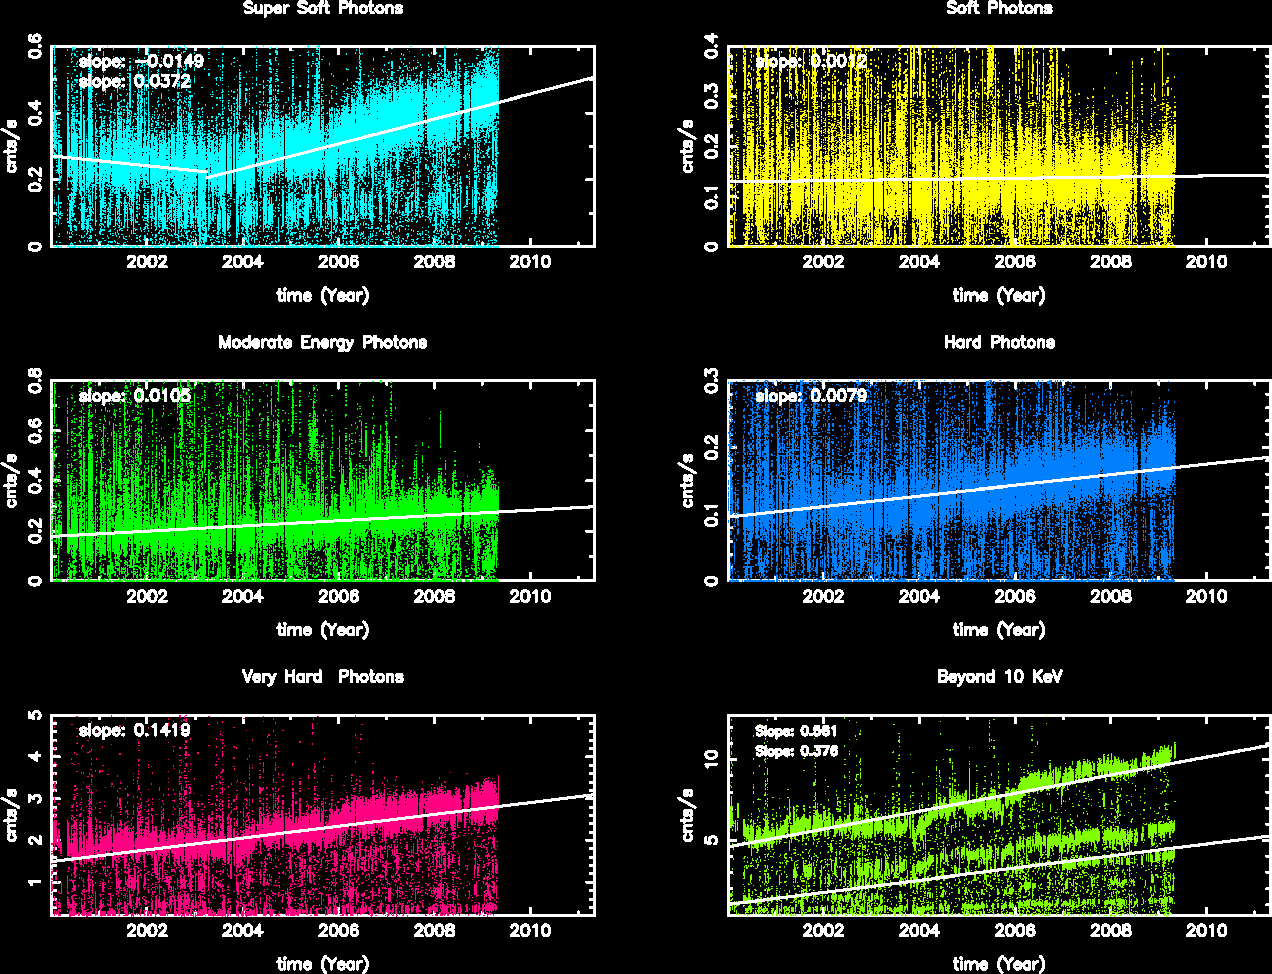
Task: Select the Hard Photons chart title
Action: pyautogui.click(x=999, y=343)
